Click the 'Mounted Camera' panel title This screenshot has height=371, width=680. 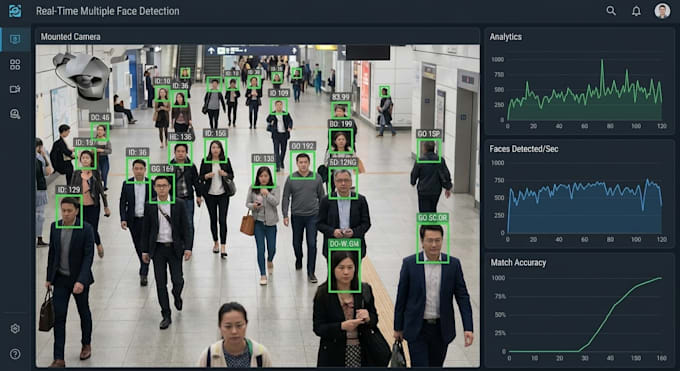point(70,36)
